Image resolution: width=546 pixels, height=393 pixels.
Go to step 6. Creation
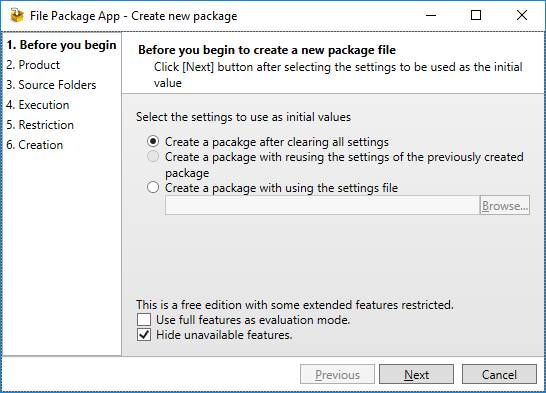[x=34, y=145]
